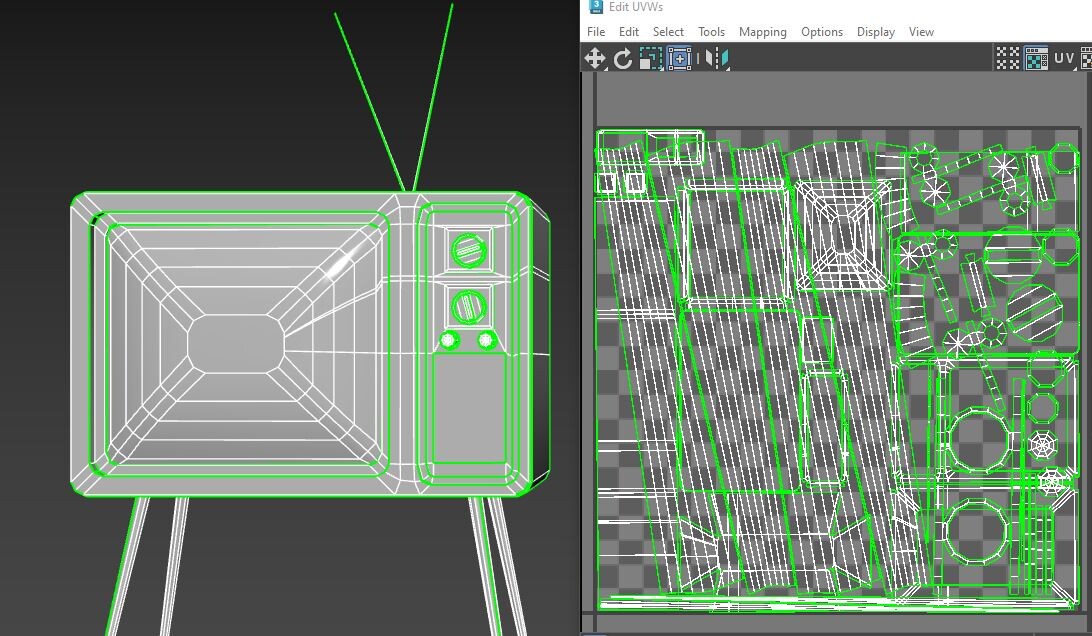This screenshot has height=636, width=1092.
Task: Select the Scale Selected Subobject tool
Action: tap(650, 58)
